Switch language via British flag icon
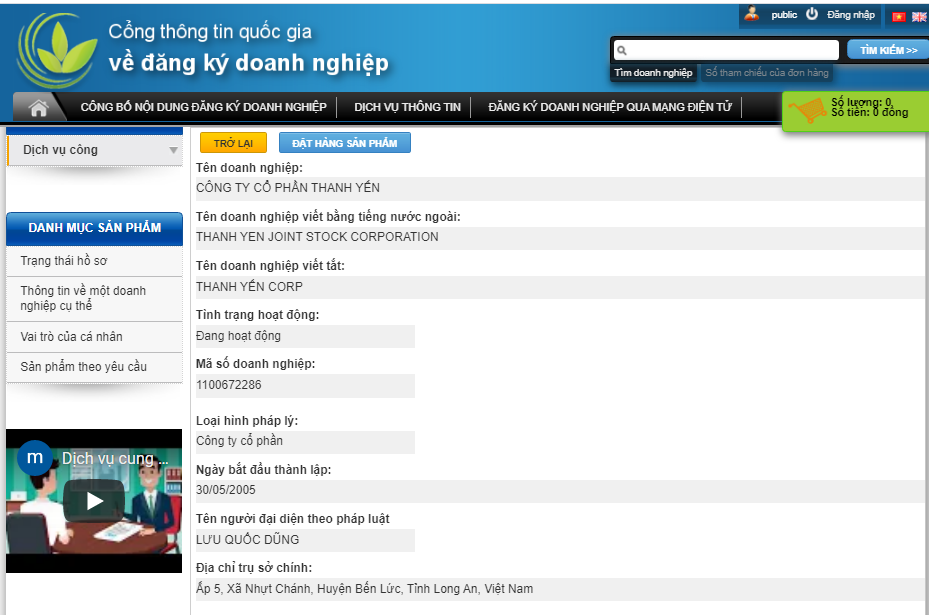 click(918, 16)
